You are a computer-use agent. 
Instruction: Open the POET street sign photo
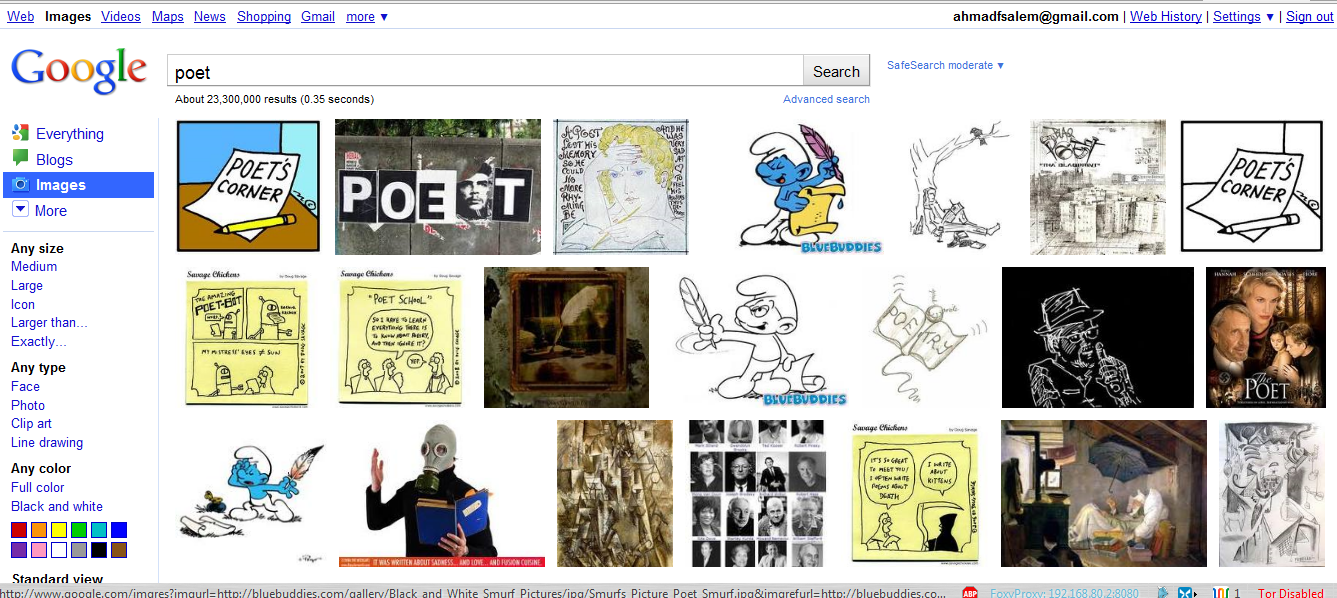click(438, 187)
